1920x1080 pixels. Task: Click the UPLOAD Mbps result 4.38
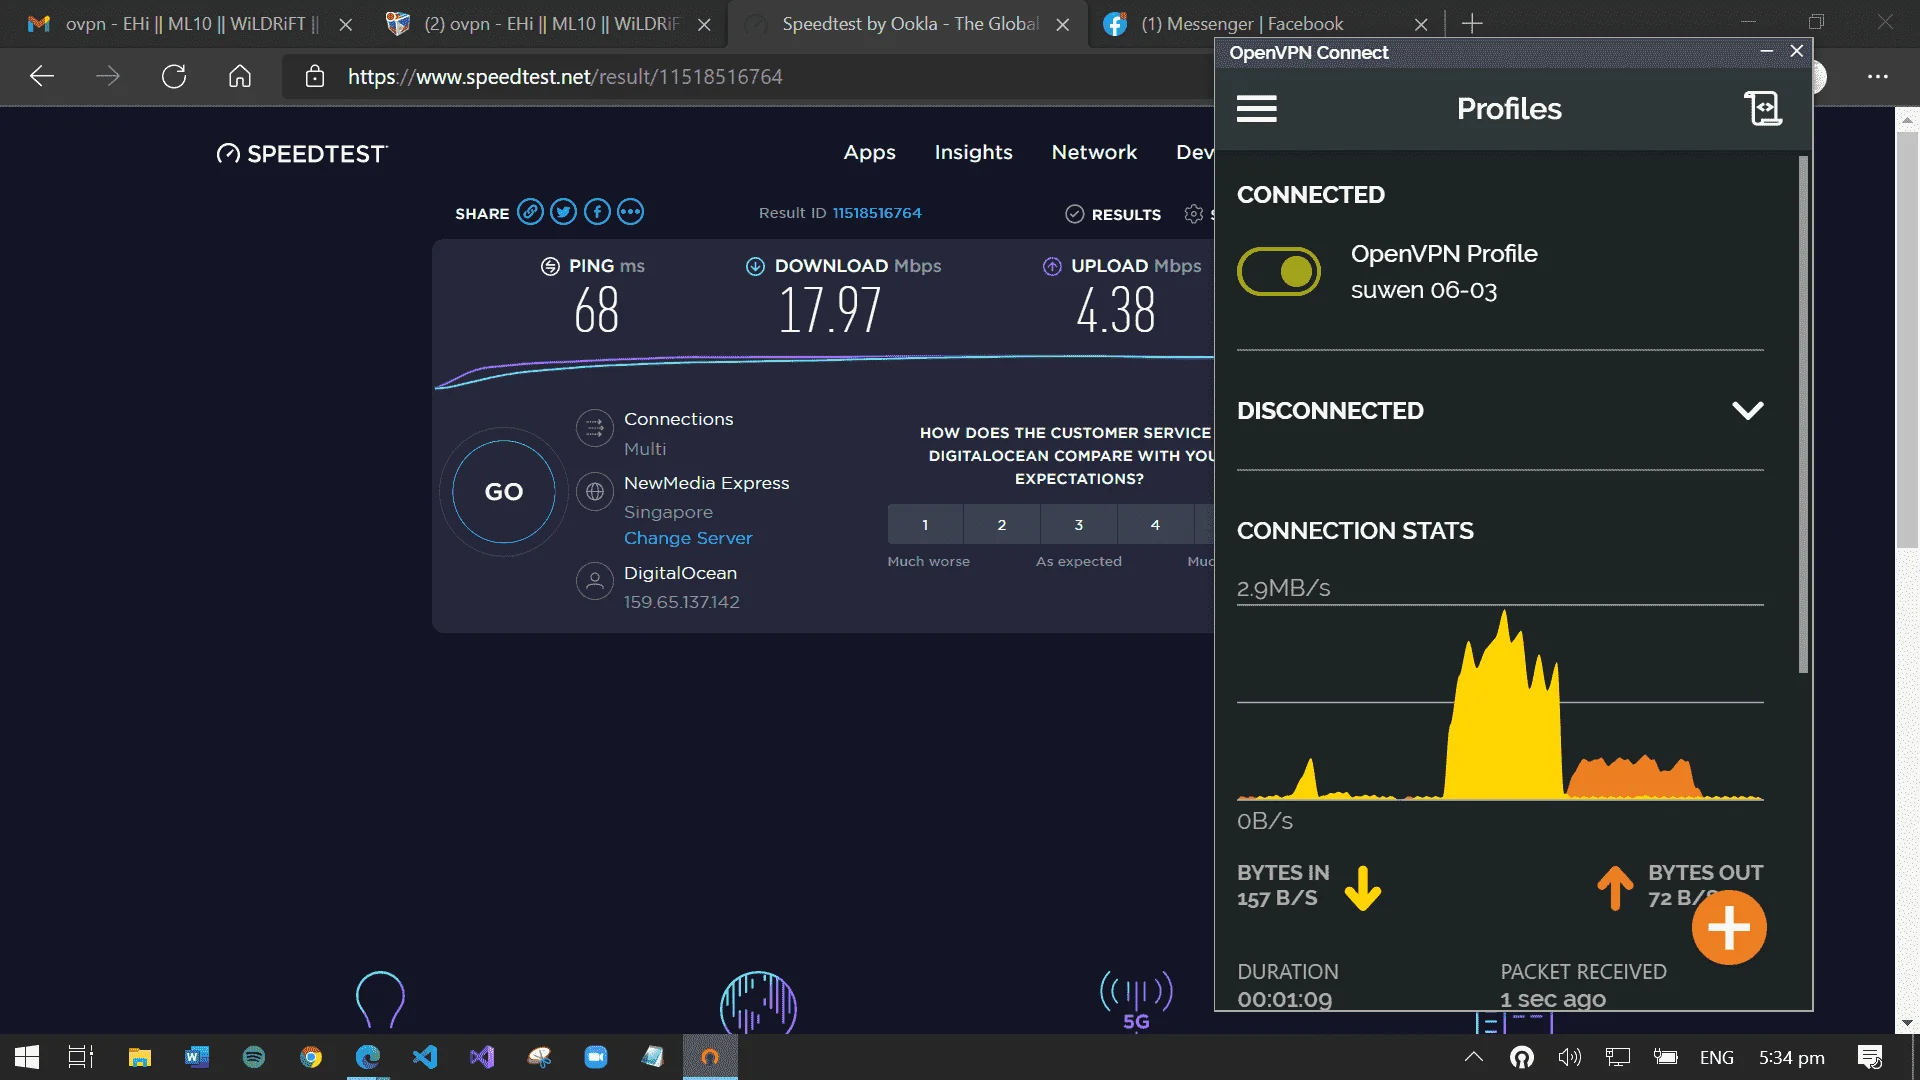pyautogui.click(x=1116, y=310)
